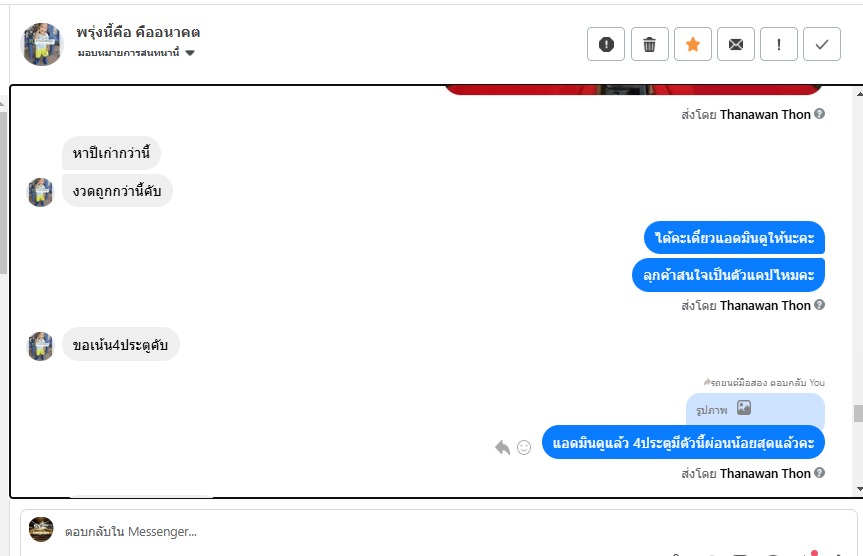The height and width of the screenshot is (556, 863).
Task: Open emoji reaction smiley beside last message
Action: click(x=524, y=448)
